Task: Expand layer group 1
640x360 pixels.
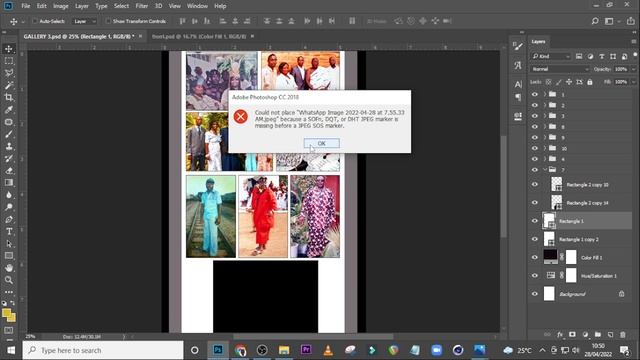Action: click(544, 94)
